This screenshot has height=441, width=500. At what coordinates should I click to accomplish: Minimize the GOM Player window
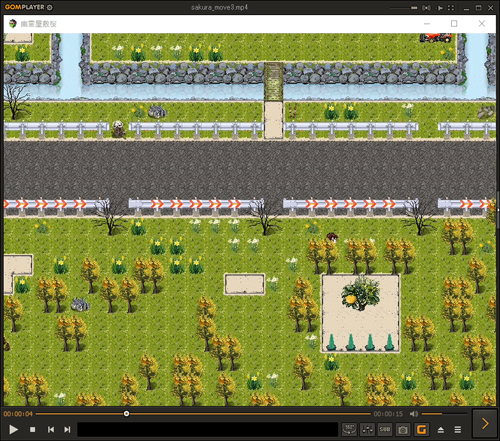click(466, 8)
